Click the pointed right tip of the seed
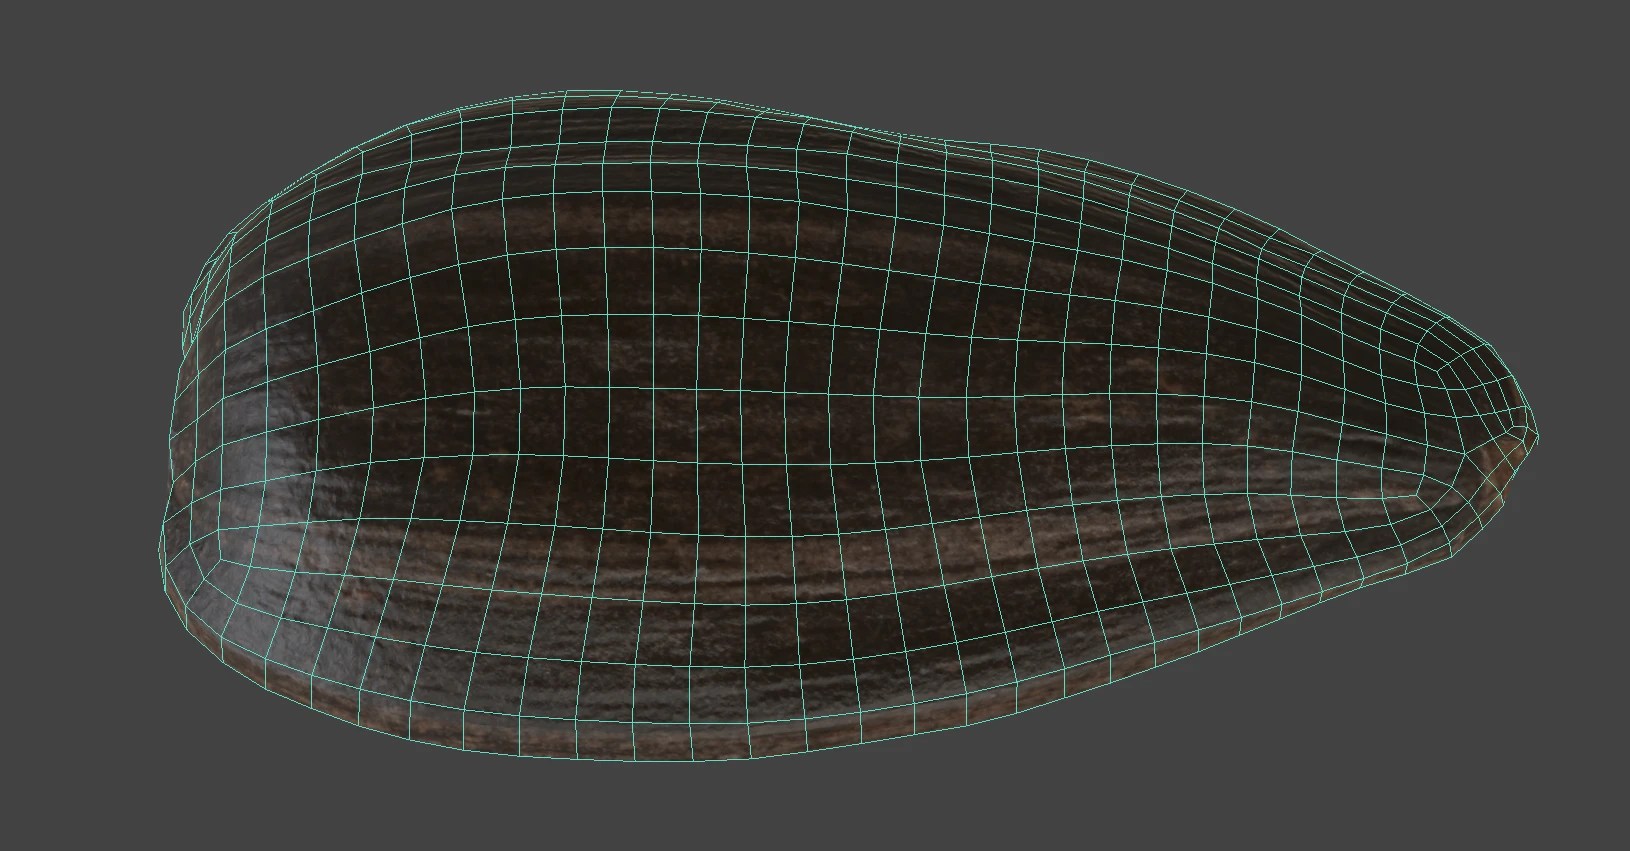 [x=1533, y=436]
